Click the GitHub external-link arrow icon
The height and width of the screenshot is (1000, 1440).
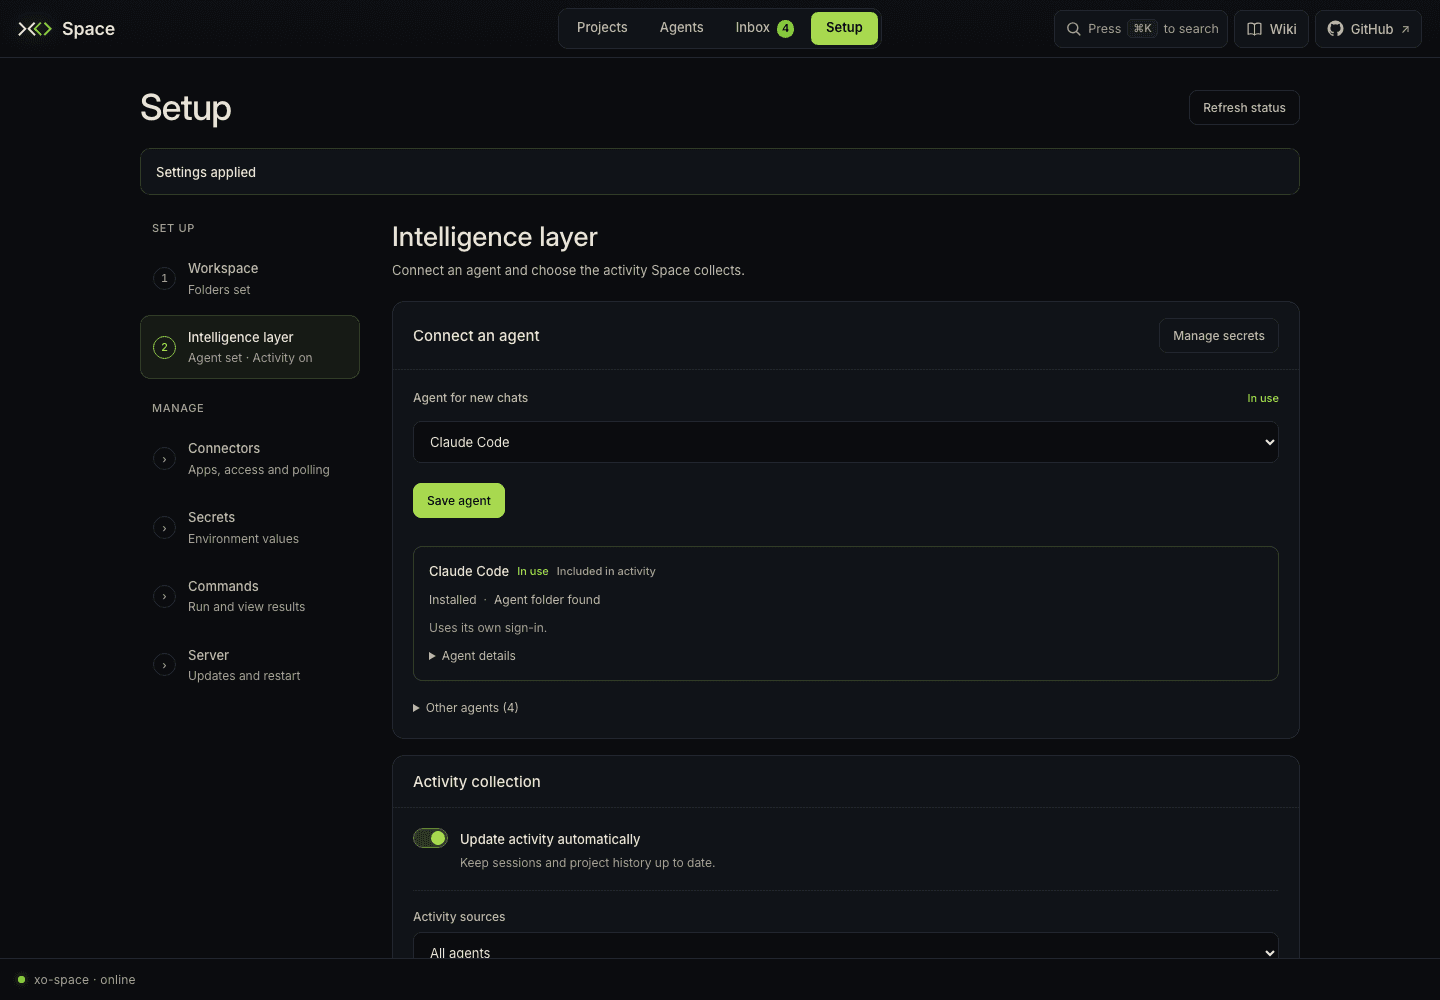[x=1405, y=29]
